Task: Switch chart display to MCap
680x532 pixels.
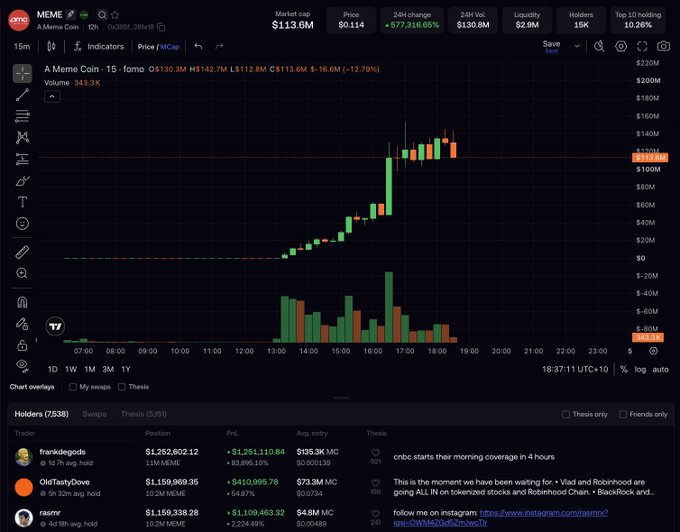Action: 170,47
